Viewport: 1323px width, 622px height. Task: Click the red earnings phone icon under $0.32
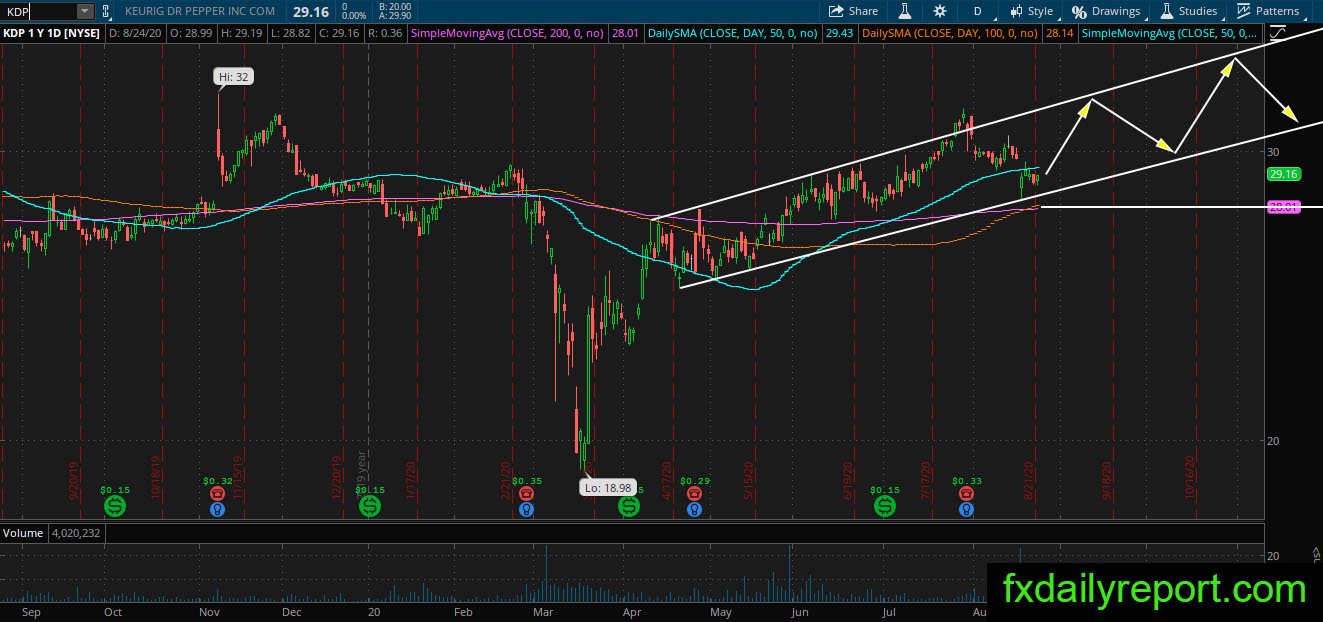[x=217, y=493]
